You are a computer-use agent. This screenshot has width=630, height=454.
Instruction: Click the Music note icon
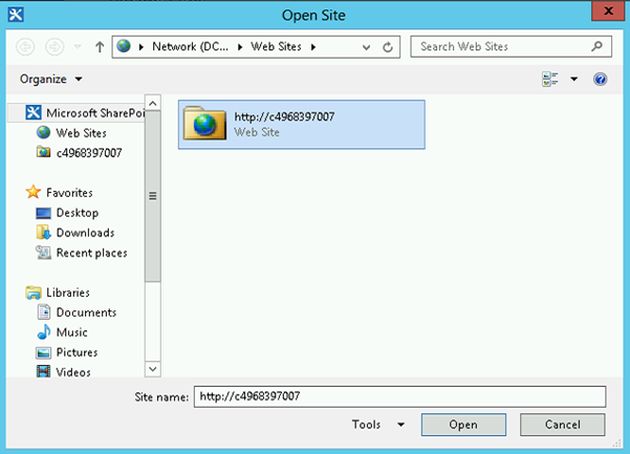pos(44,332)
